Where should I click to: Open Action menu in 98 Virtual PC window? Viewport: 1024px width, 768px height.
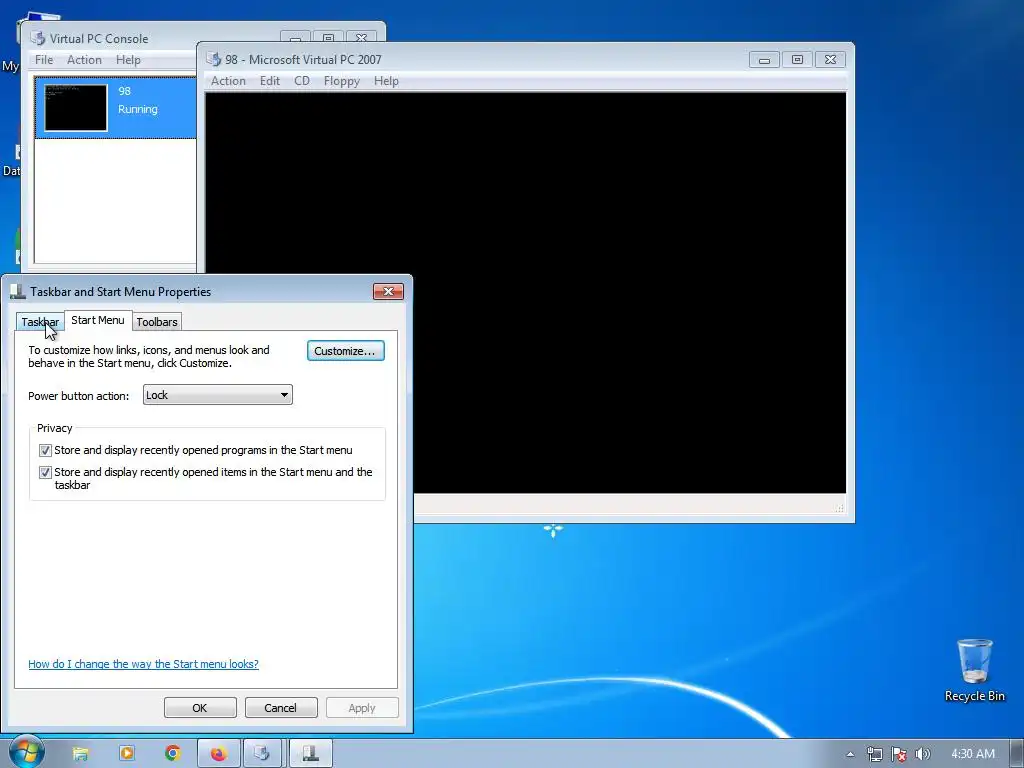(228, 81)
